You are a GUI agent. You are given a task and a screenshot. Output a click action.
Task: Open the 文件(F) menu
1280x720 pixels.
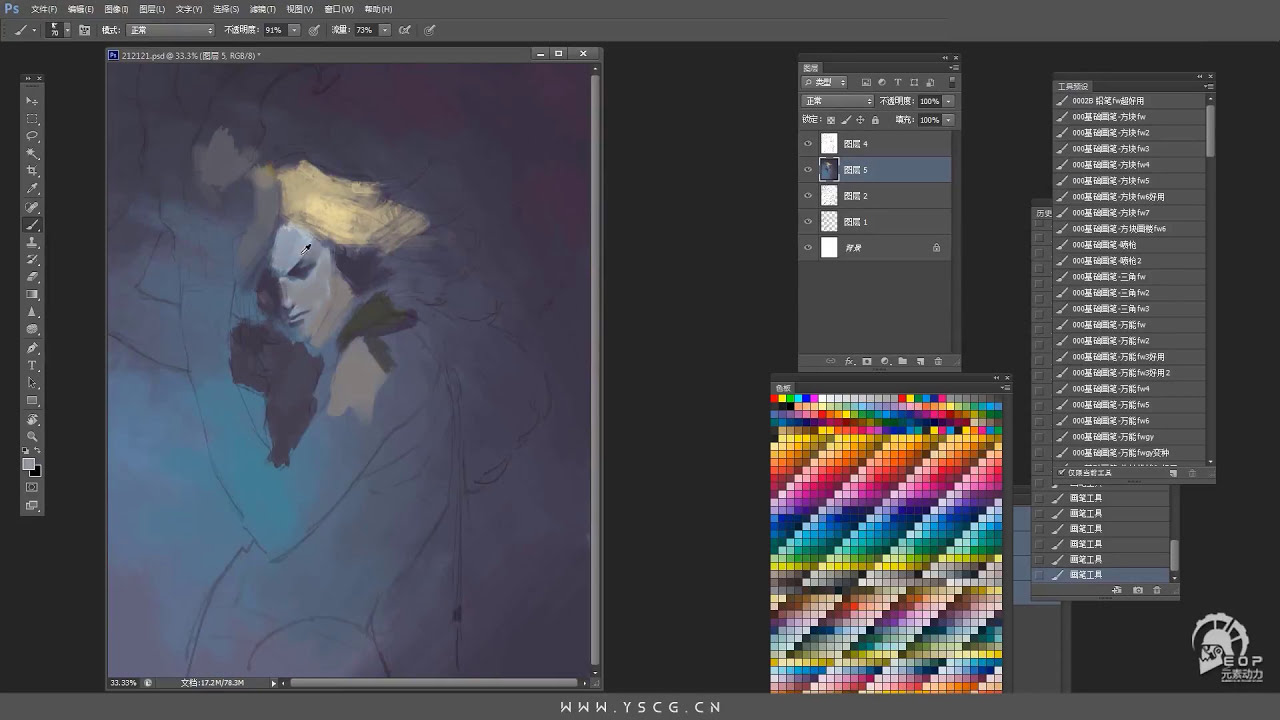44,9
